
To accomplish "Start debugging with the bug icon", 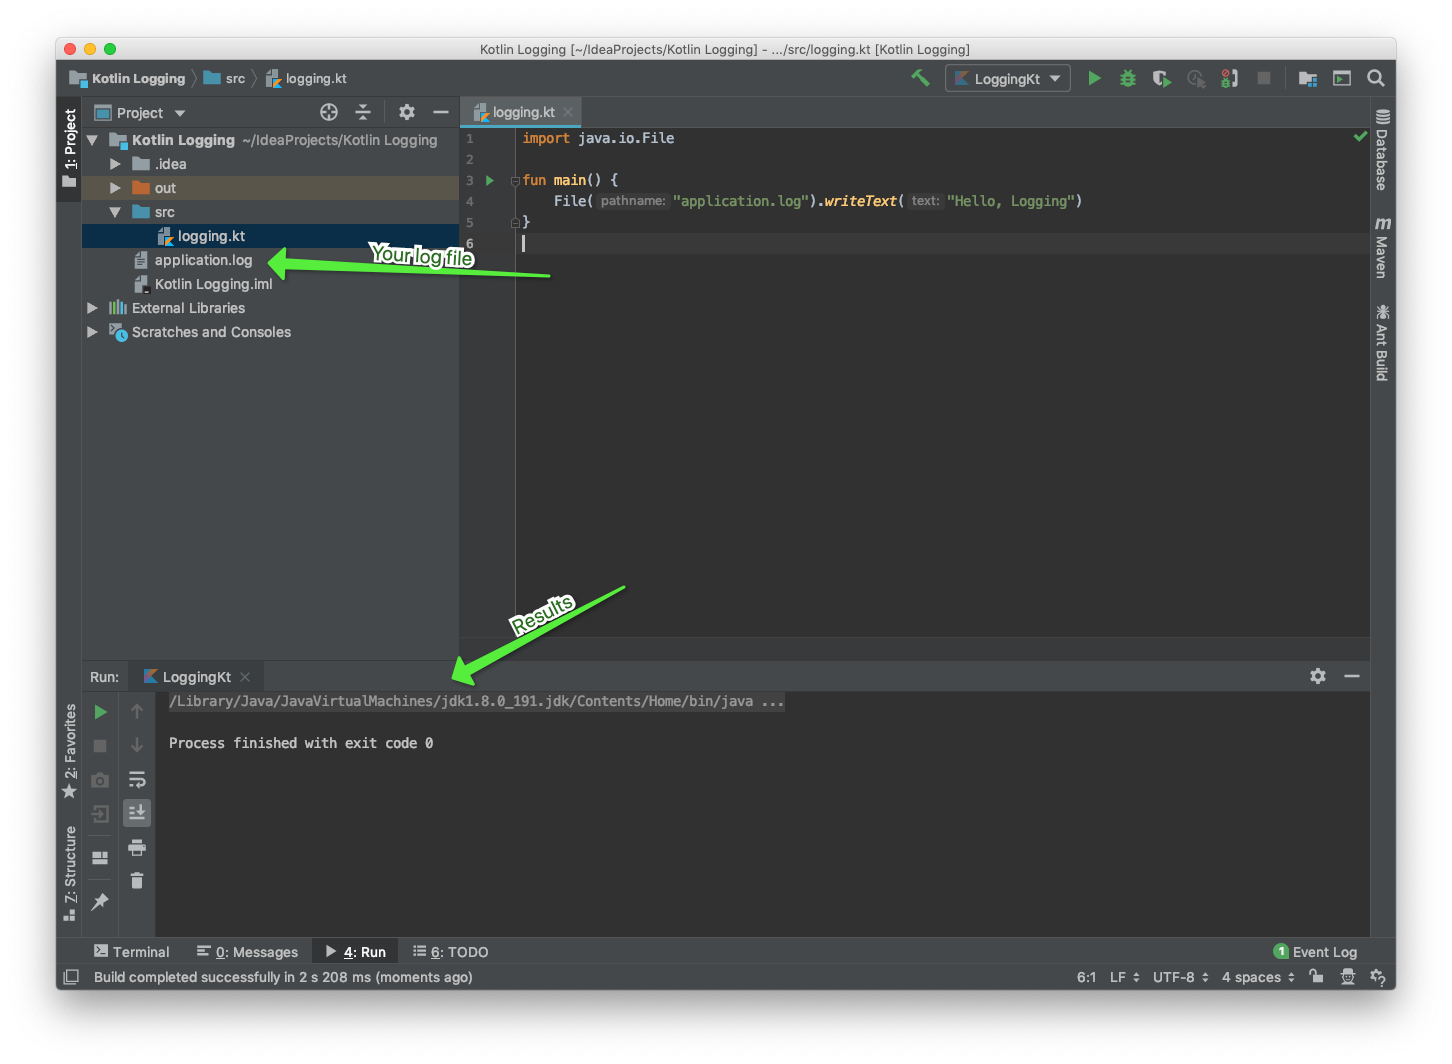I will pos(1128,78).
